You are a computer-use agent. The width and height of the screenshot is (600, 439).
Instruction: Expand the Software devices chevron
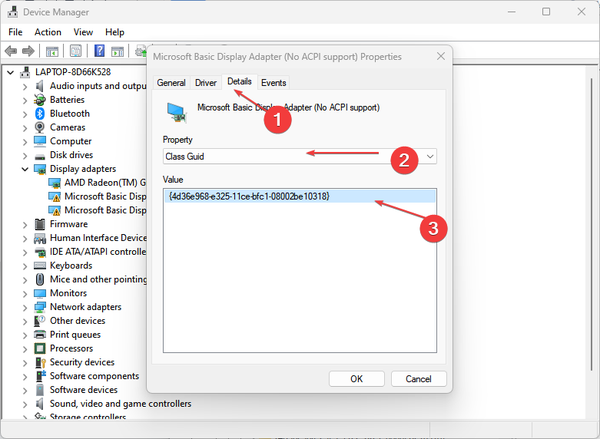click(x=25, y=390)
